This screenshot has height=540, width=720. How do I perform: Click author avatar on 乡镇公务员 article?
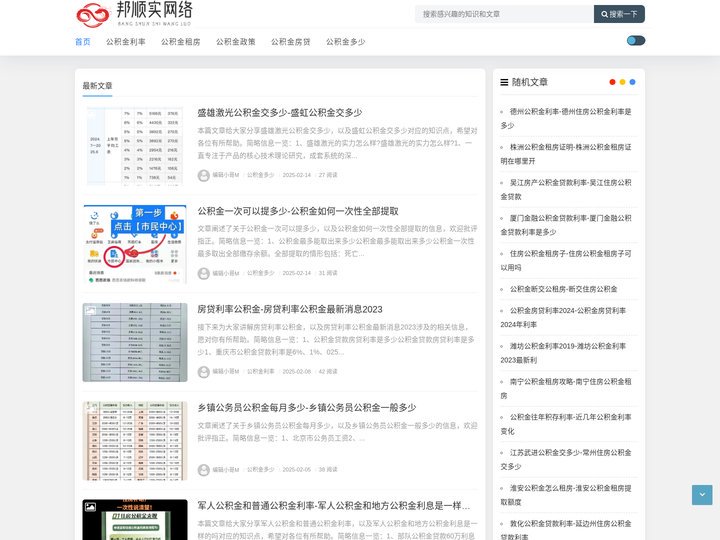point(203,470)
